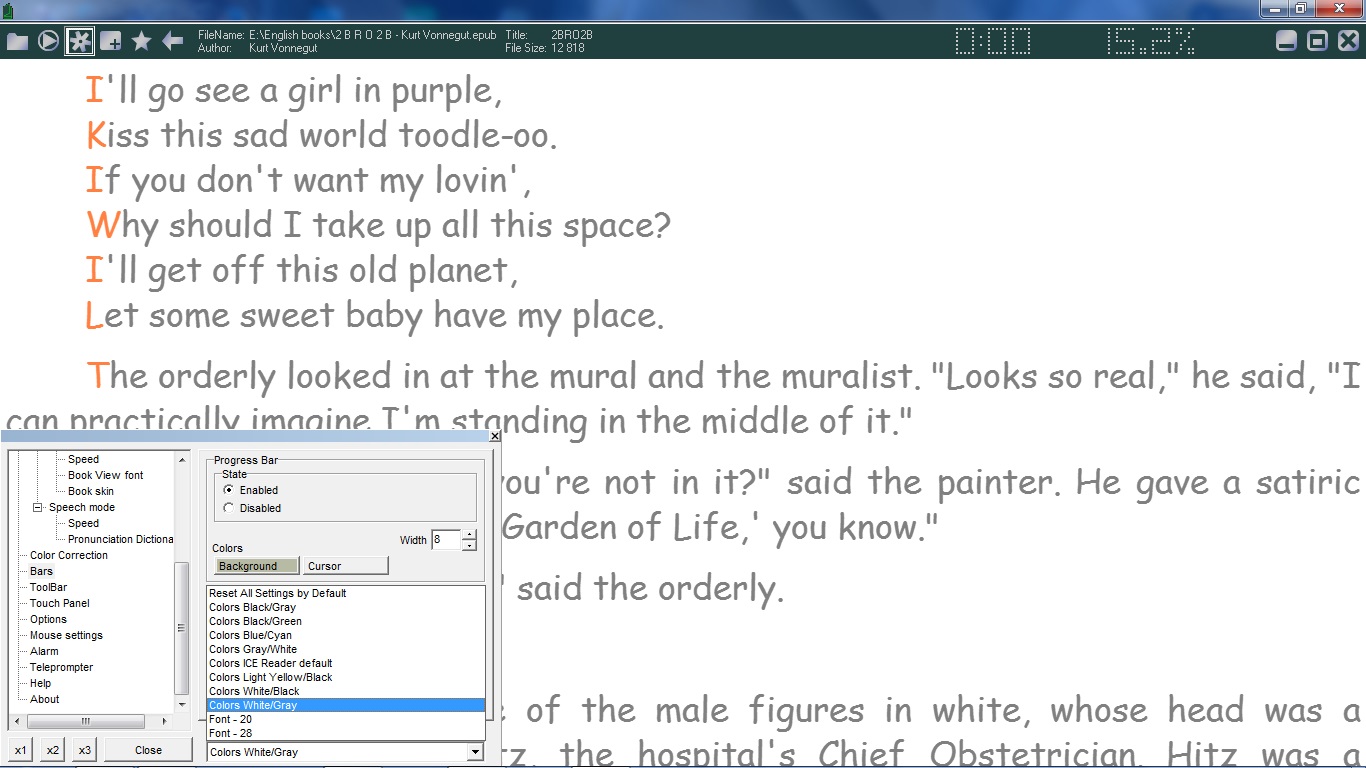Open bookmarks with the star icon
The image size is (1366, 768).
click(142, 41)
